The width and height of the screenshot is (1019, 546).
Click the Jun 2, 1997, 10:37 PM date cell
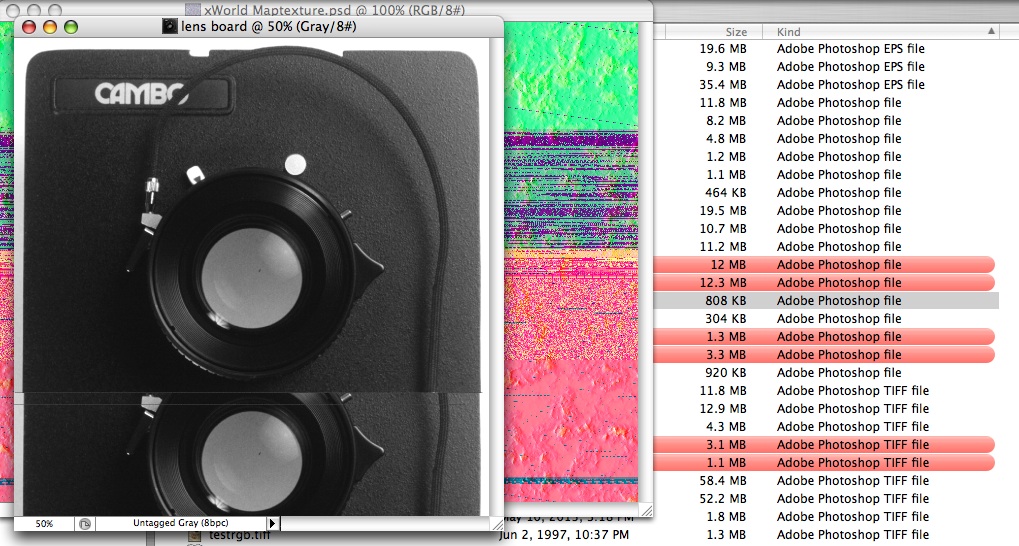(565, 535)
